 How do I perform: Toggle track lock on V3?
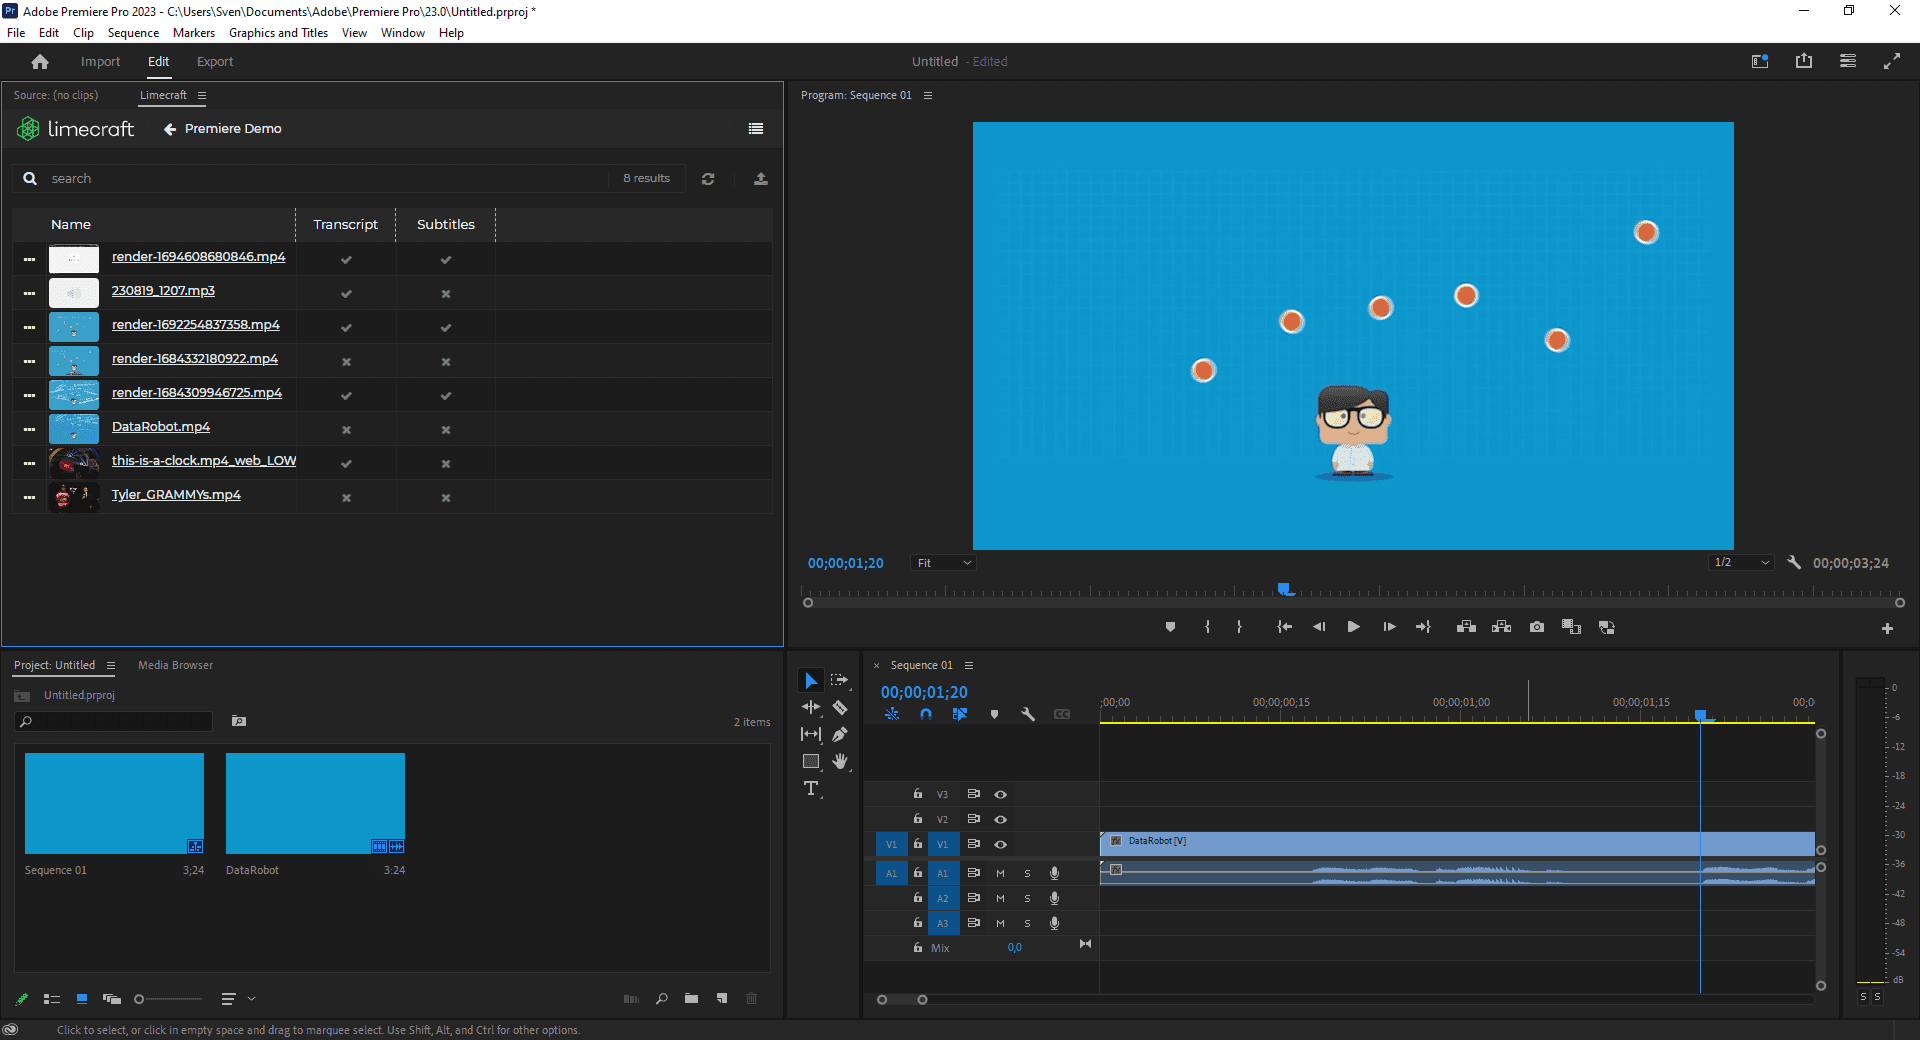click(917, 794)
